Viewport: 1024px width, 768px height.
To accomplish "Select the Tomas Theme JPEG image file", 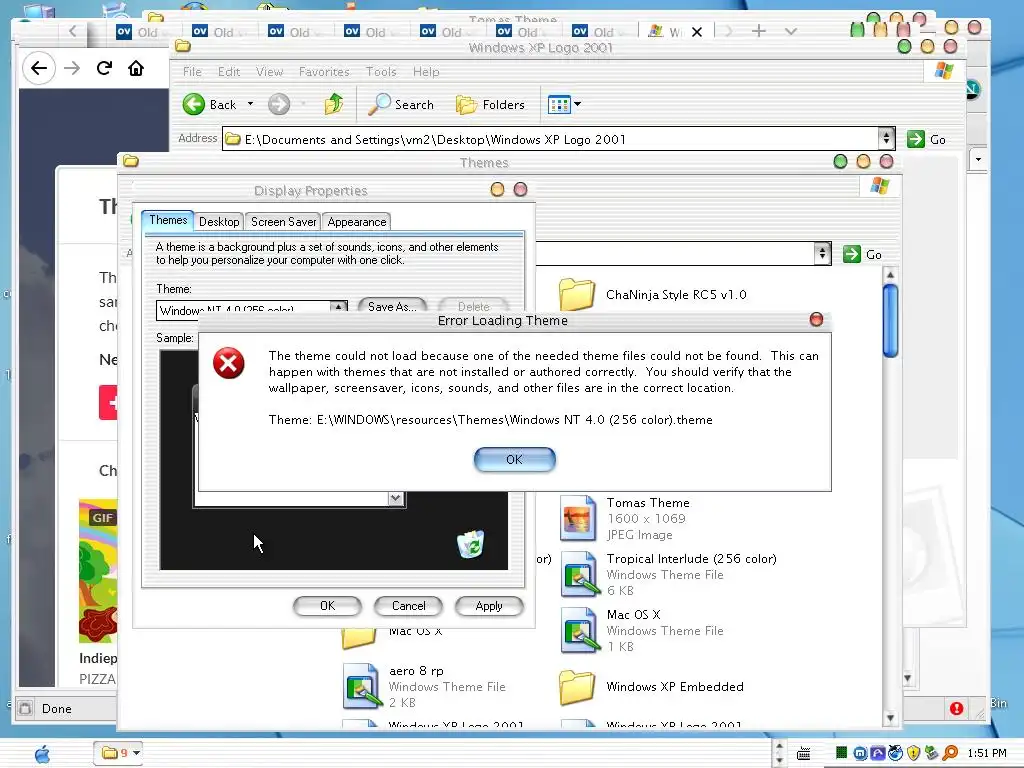I will click(x=625, y=519).
